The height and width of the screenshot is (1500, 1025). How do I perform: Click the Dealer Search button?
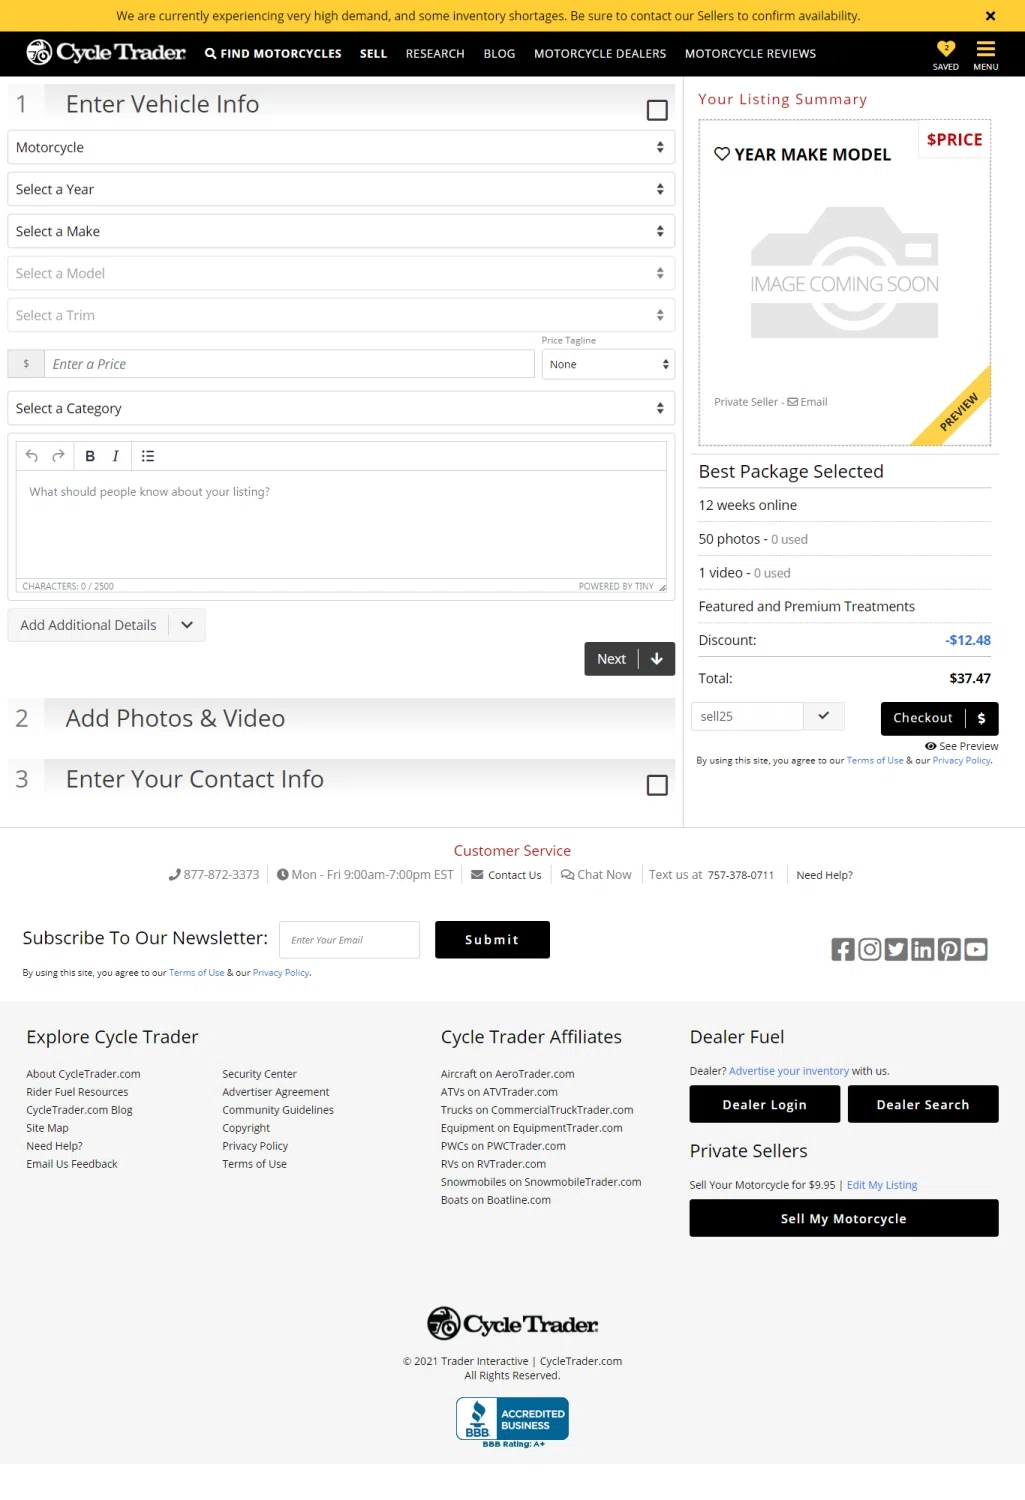tap(923, 1104)
